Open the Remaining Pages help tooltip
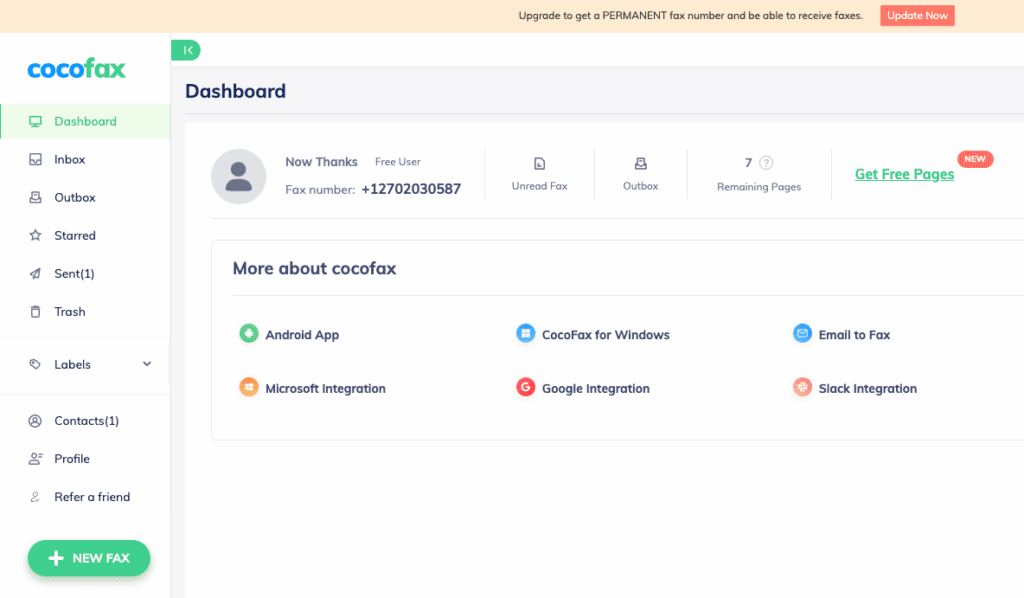The width and height of the screenshot is (1024, 598). (765, 162)
